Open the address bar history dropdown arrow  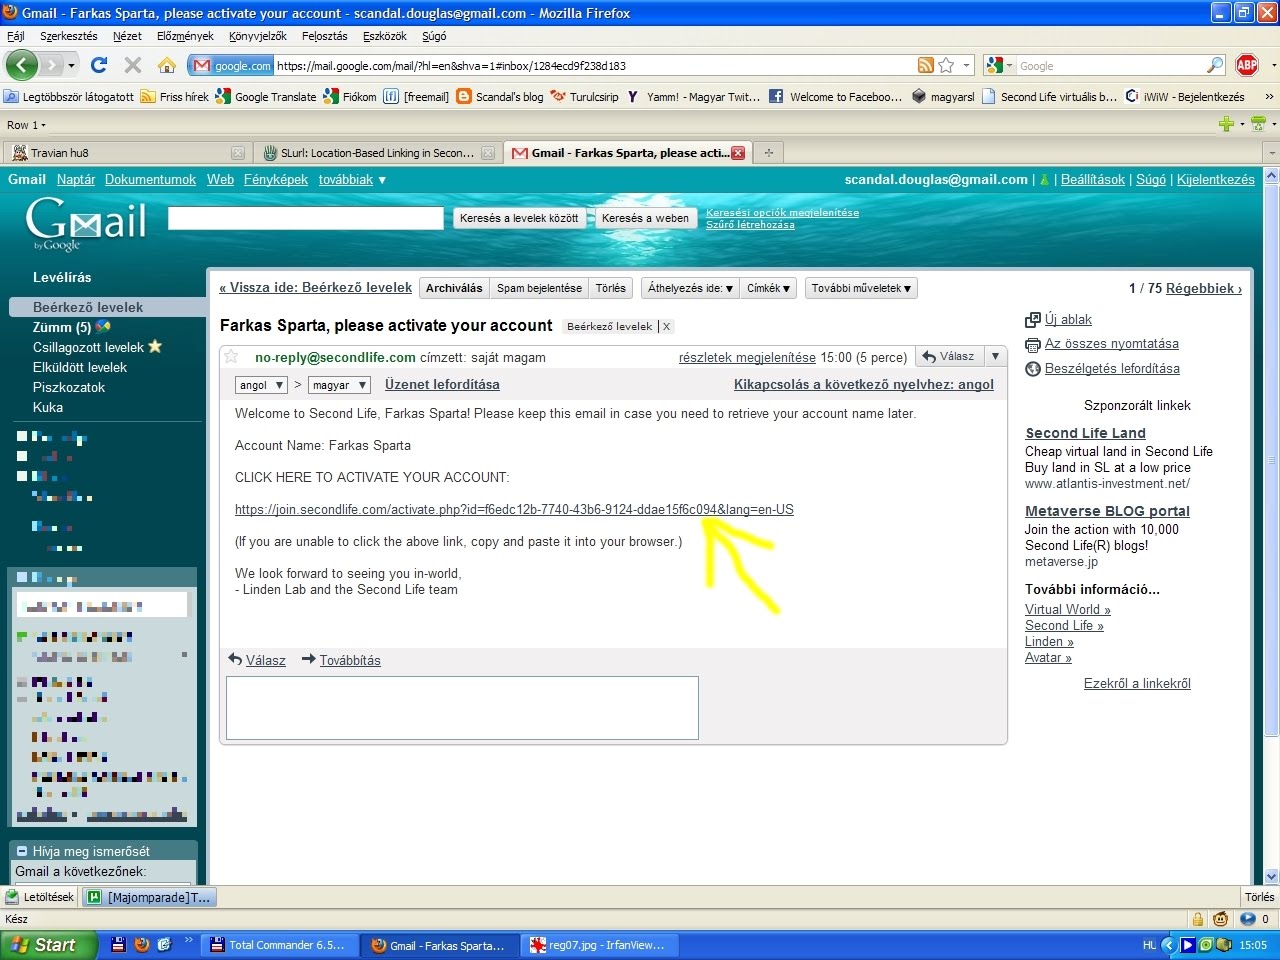click(966, 65)
